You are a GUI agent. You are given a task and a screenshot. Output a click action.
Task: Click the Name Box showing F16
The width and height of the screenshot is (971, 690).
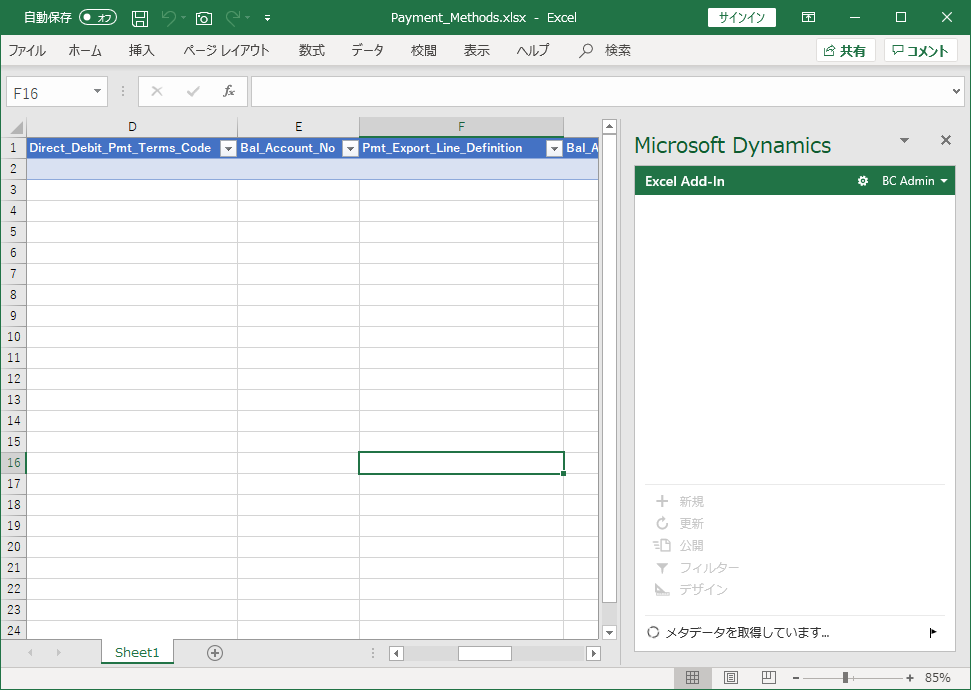click(x=48, y=92)
